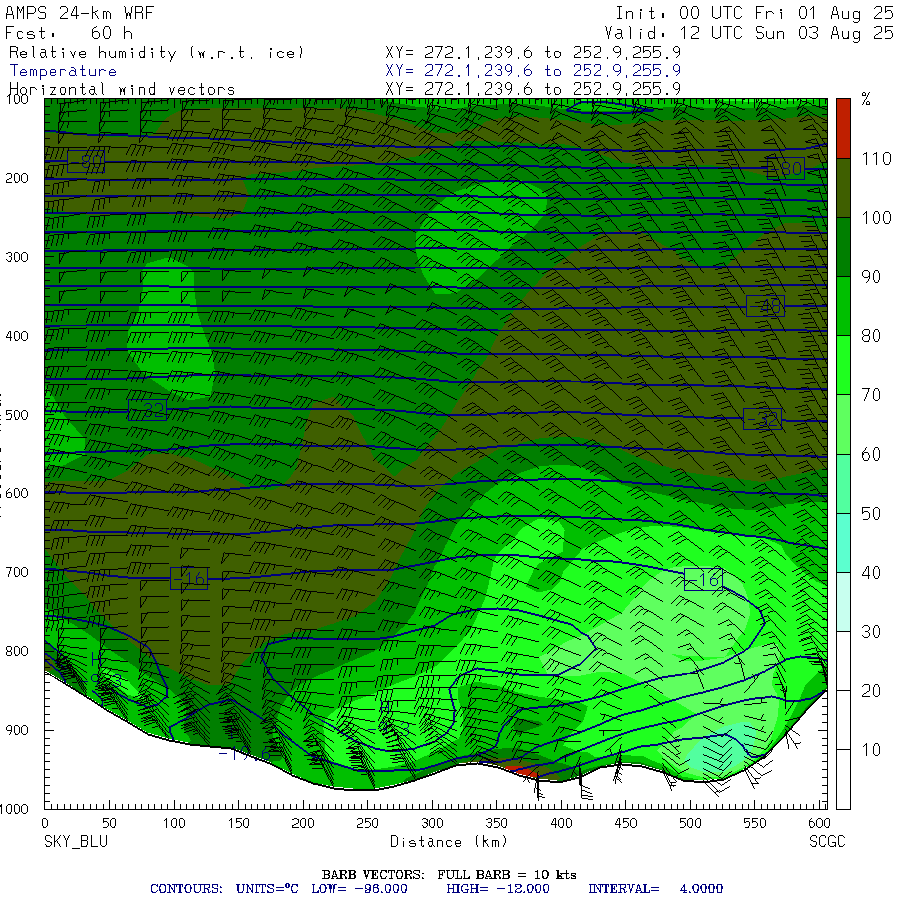
Task: Click the -32 contour label on the left side
Action: pyautogui.click(x=148, y=410)
